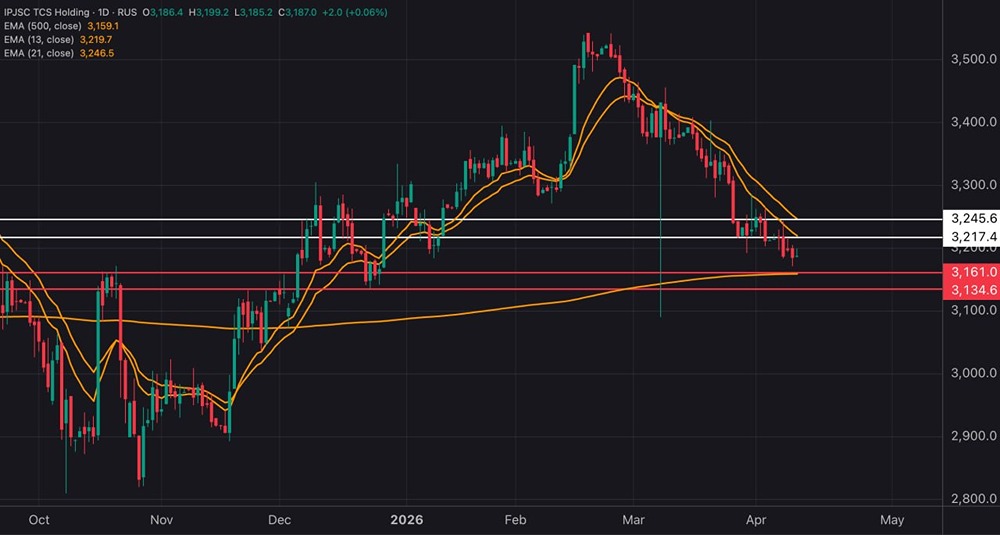Viewport: 1000px width, 535px height.
Task: Click the 3,400.0 price axis label
Action: (x=973, y=122)
